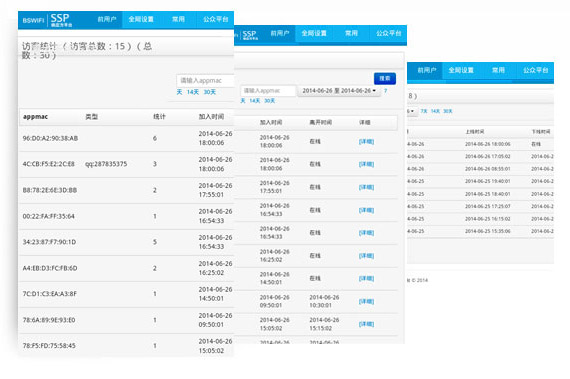The height and width of the screenshot is (379, 570).
Task: Select the row with qq:287835375
Action: click(x=126, y=164)
